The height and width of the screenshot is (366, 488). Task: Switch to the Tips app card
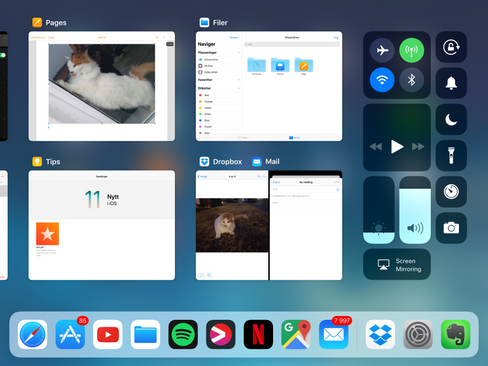point(102,225)
